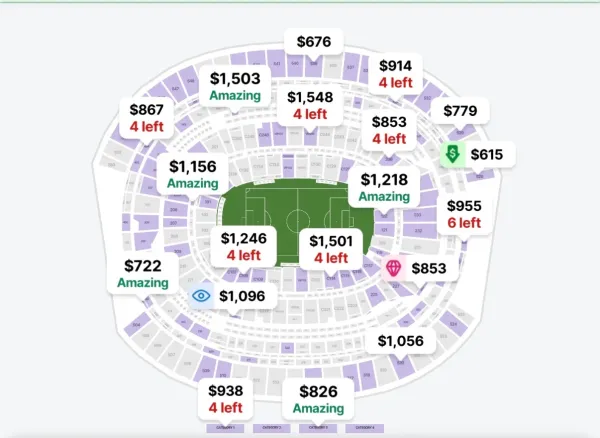Select the $826 Amazing listing
The image size is (600, 438).
[x=318, y=399]
